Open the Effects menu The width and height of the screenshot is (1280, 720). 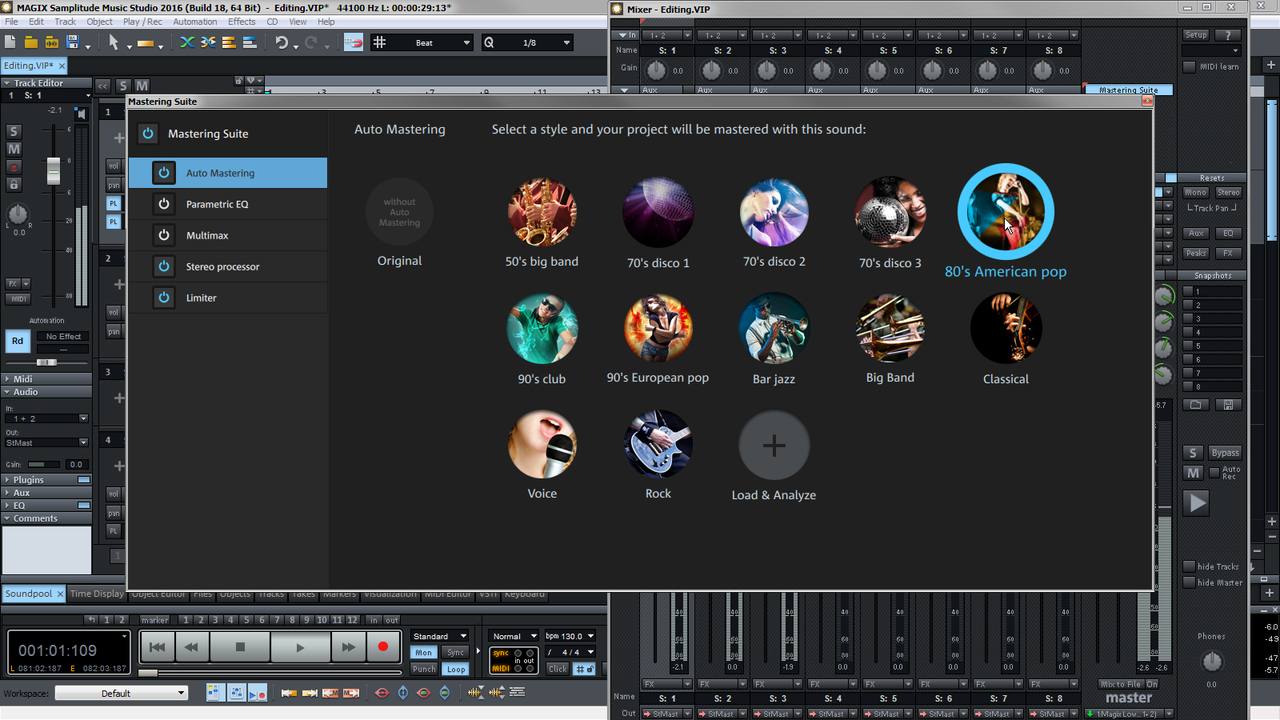tap(241, 21)
